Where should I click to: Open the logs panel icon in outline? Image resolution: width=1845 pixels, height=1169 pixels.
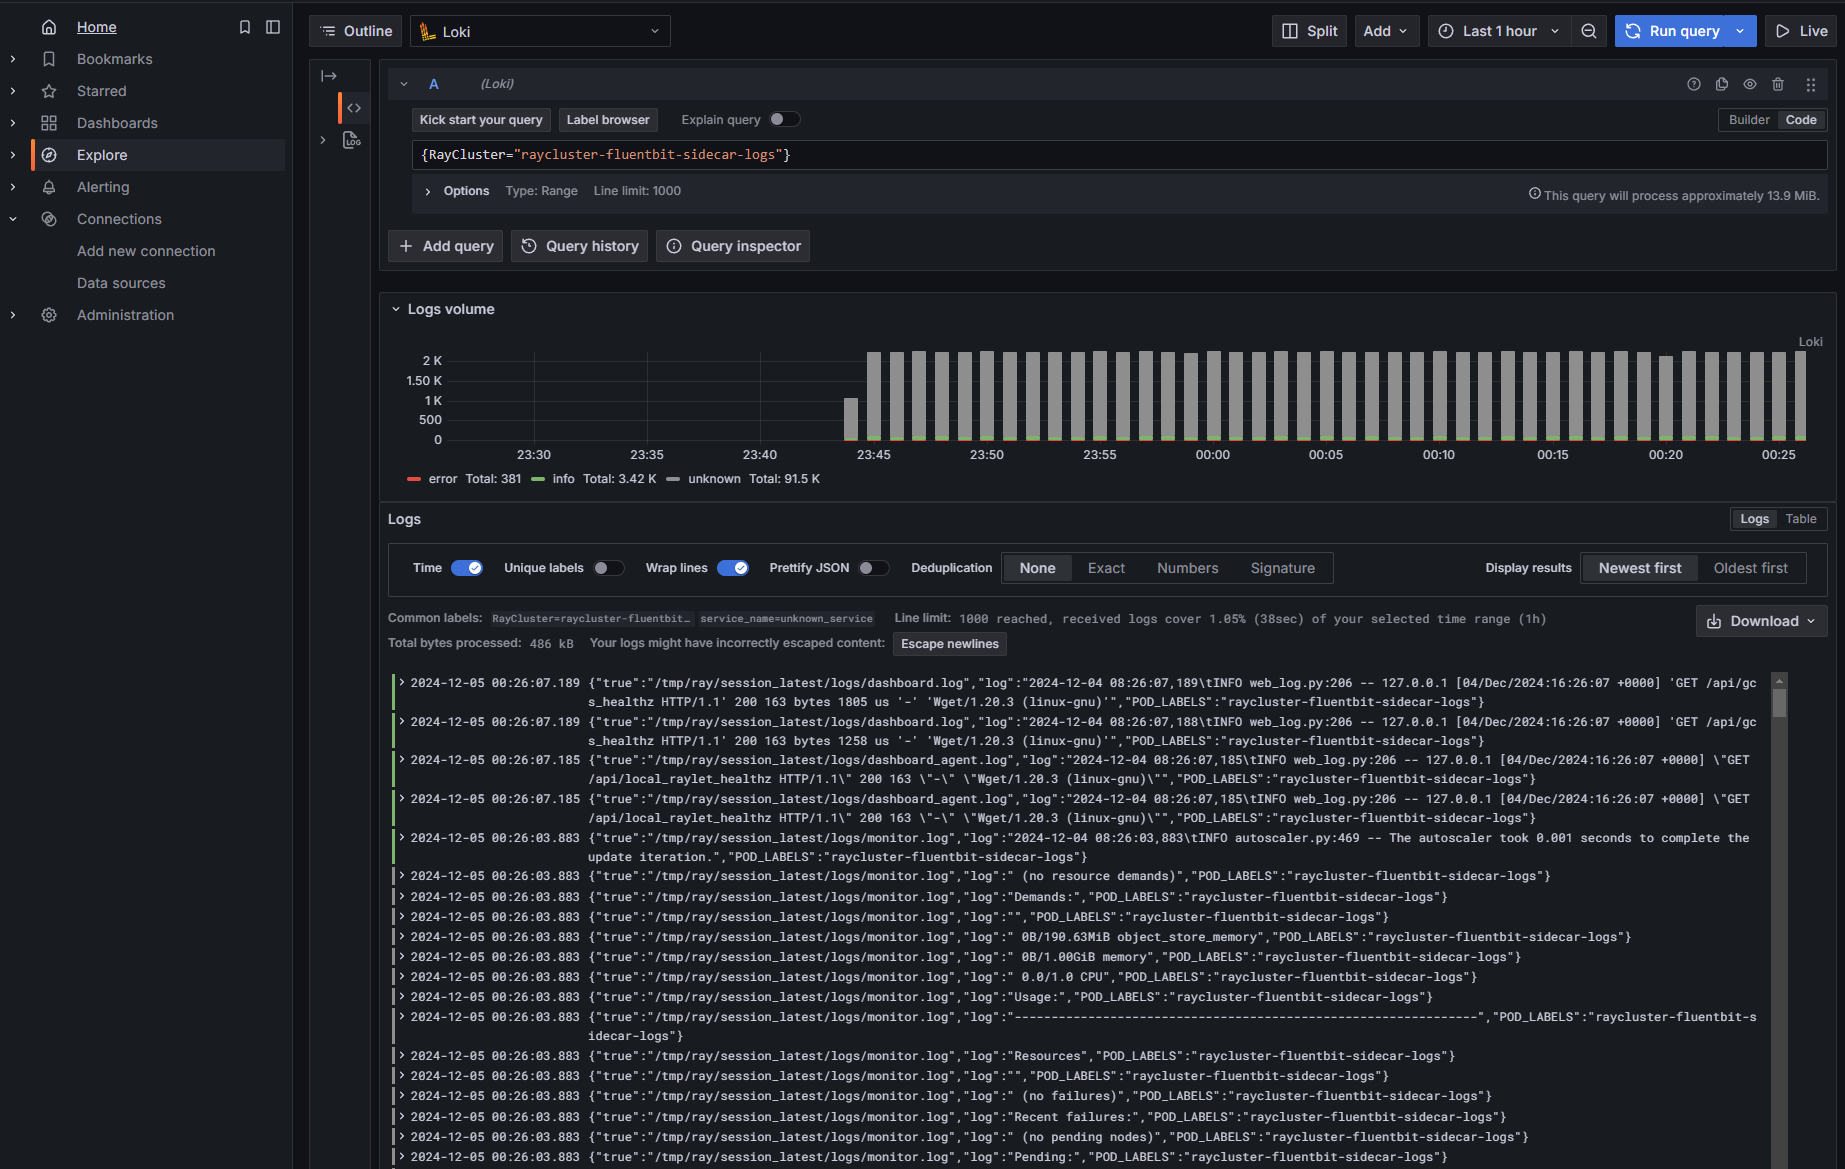pyautogui.click(x=351, y=140)
